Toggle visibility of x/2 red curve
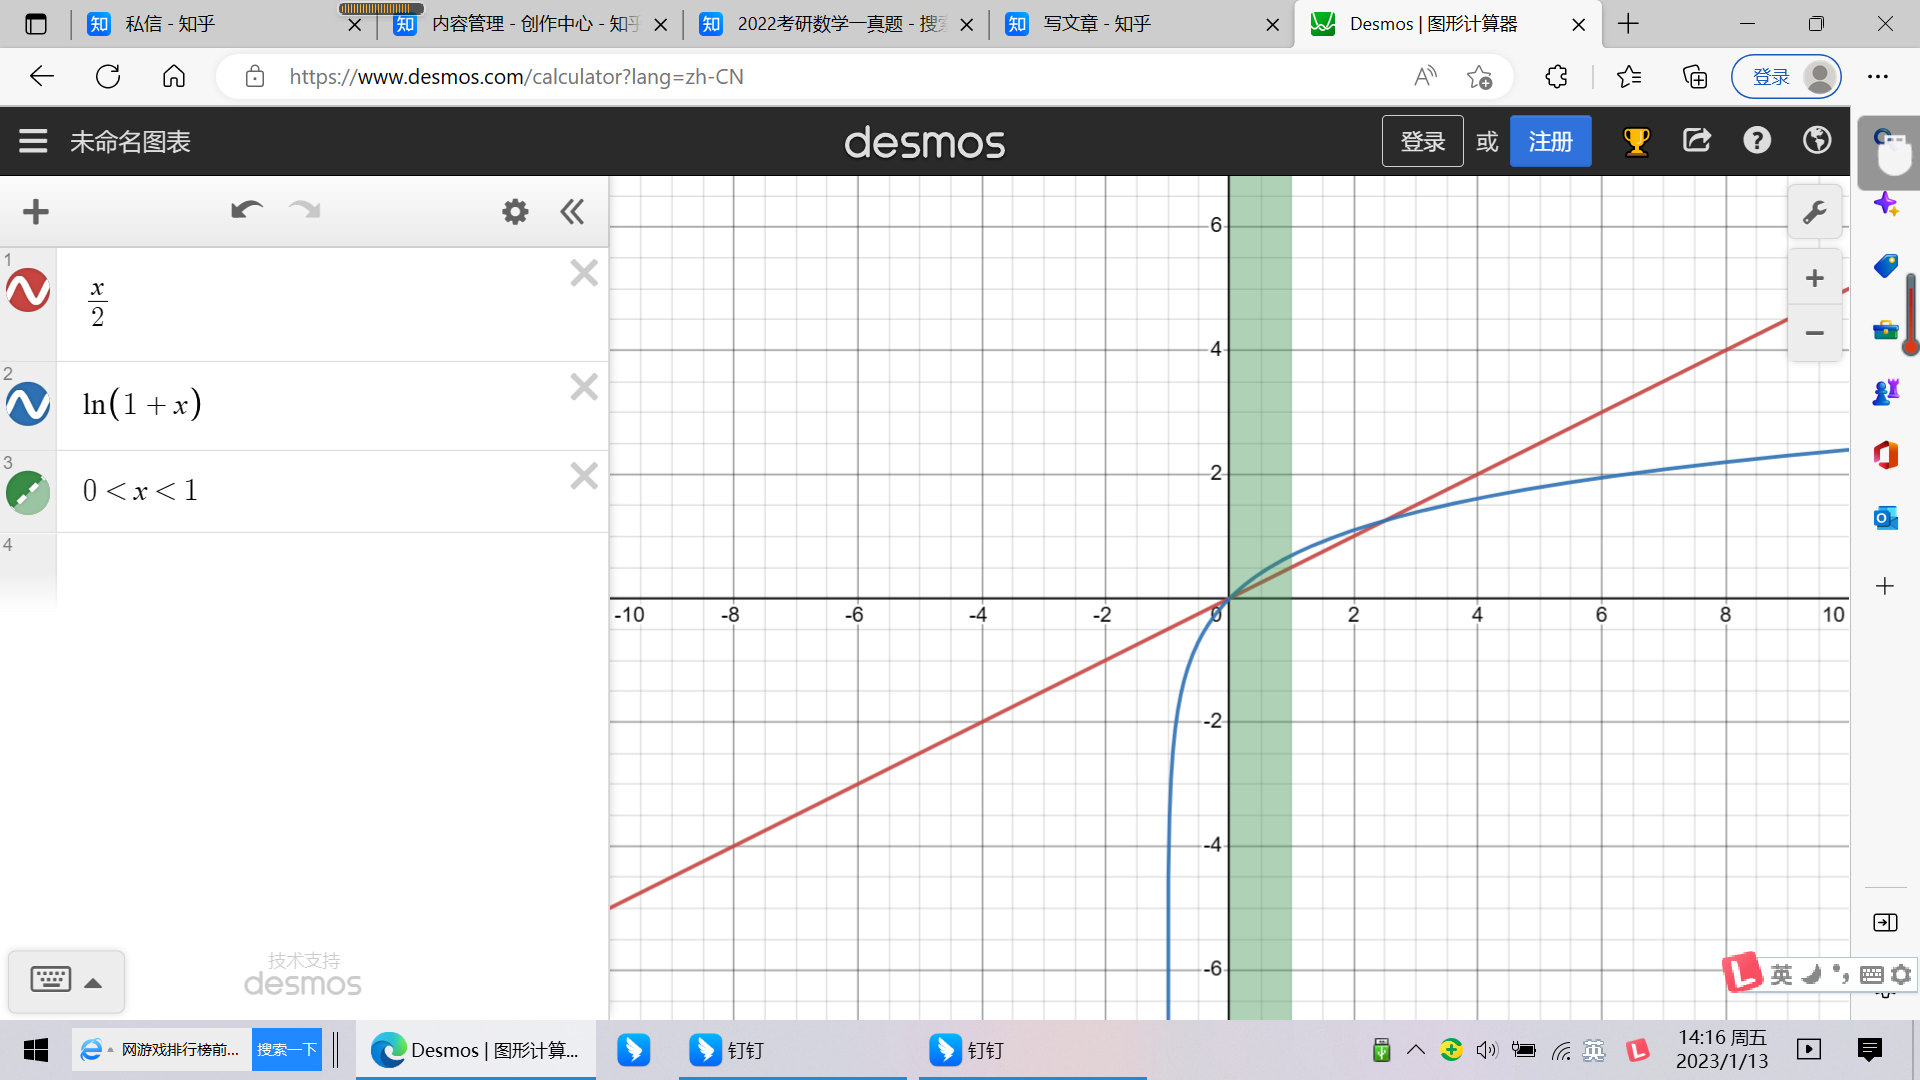 [28, 291]
